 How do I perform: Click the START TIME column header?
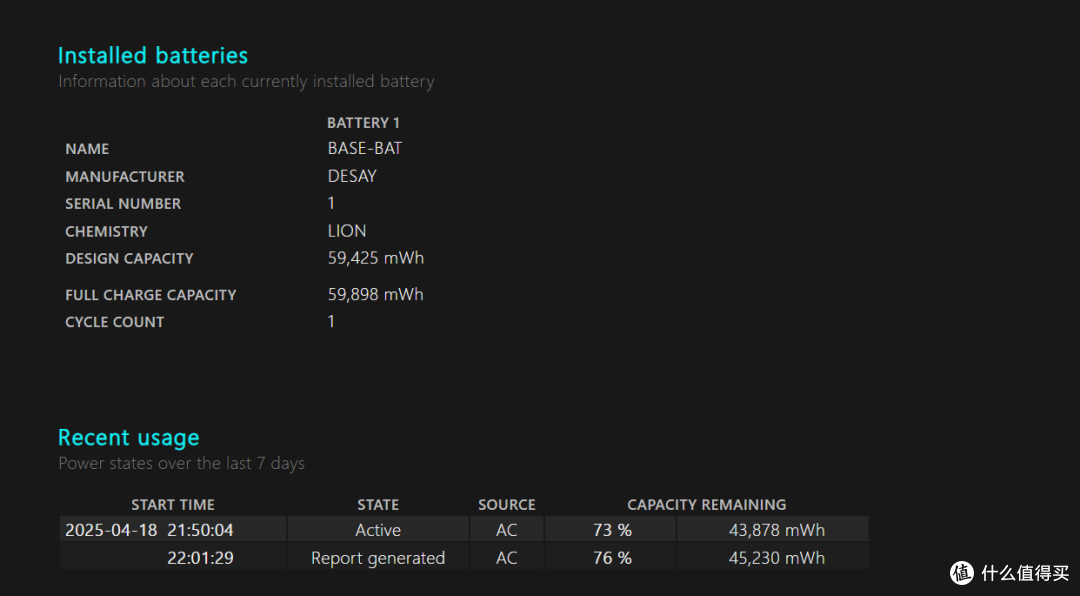point(173,504)
